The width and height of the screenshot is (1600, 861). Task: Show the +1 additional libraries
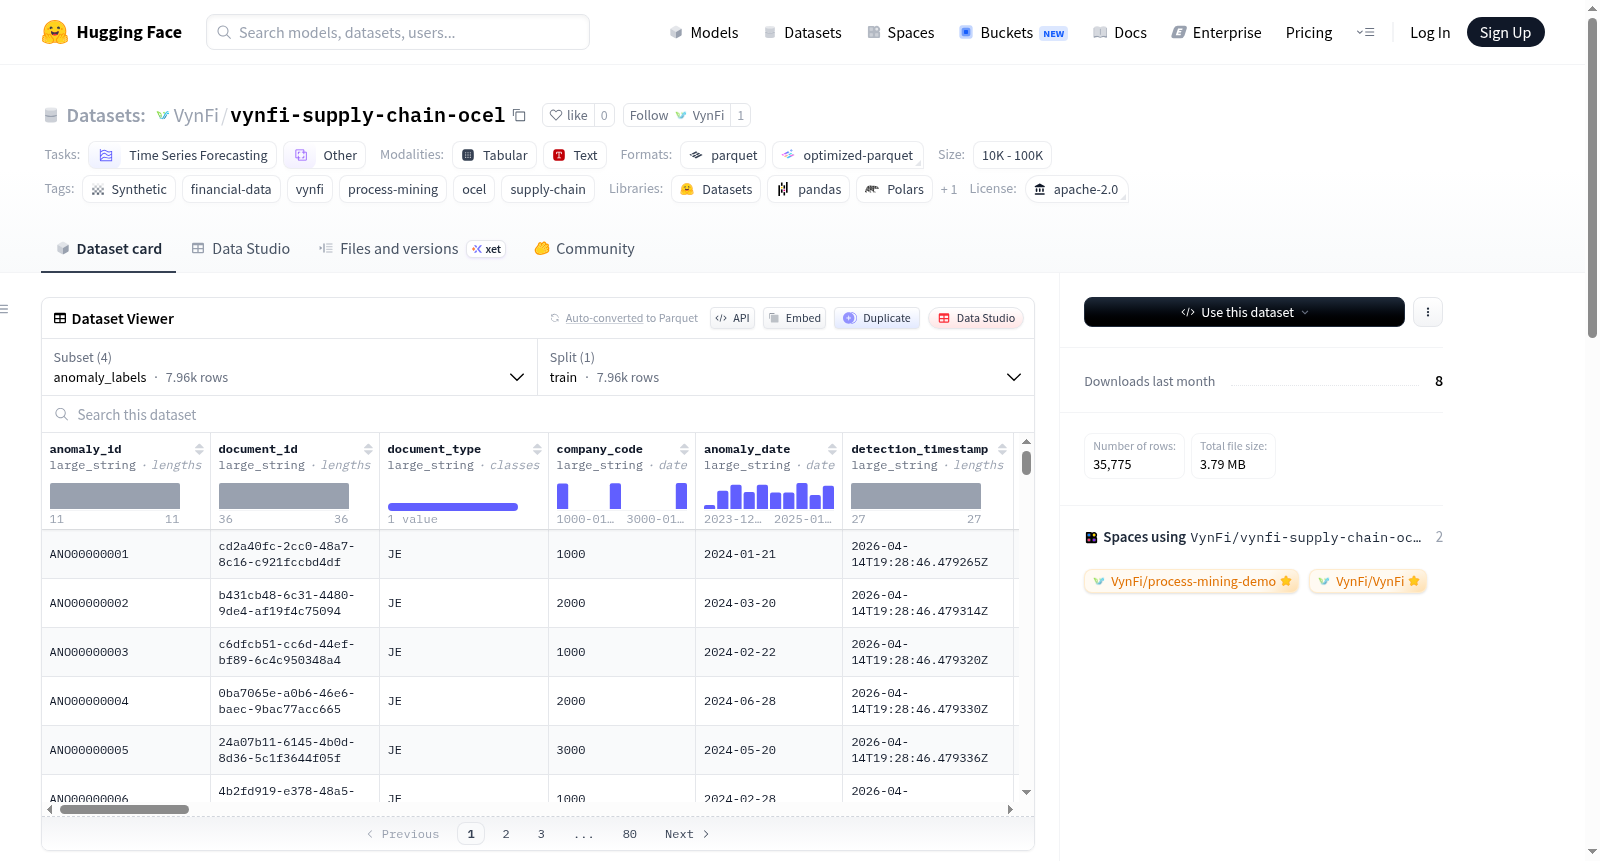948,189
